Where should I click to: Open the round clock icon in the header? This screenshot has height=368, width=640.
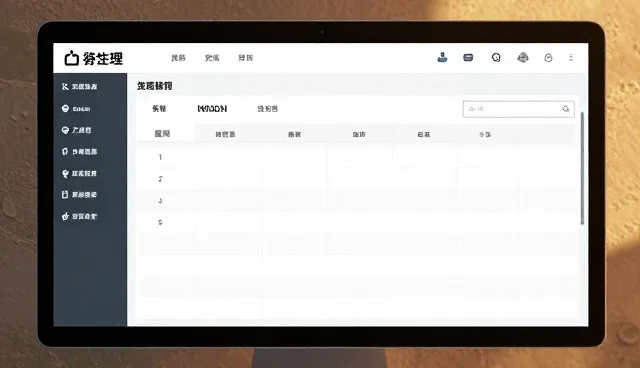point(496,58)
